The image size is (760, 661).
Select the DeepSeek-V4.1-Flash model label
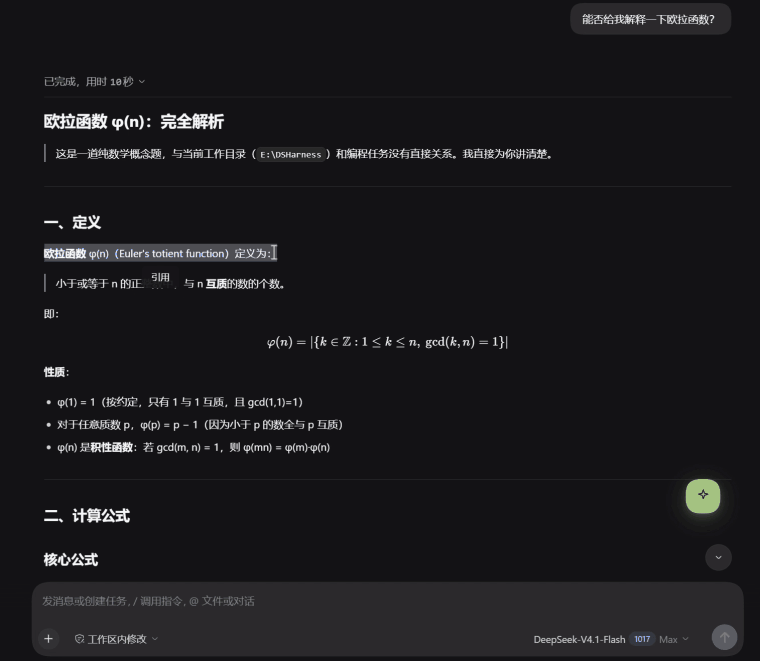coord(579,640)
